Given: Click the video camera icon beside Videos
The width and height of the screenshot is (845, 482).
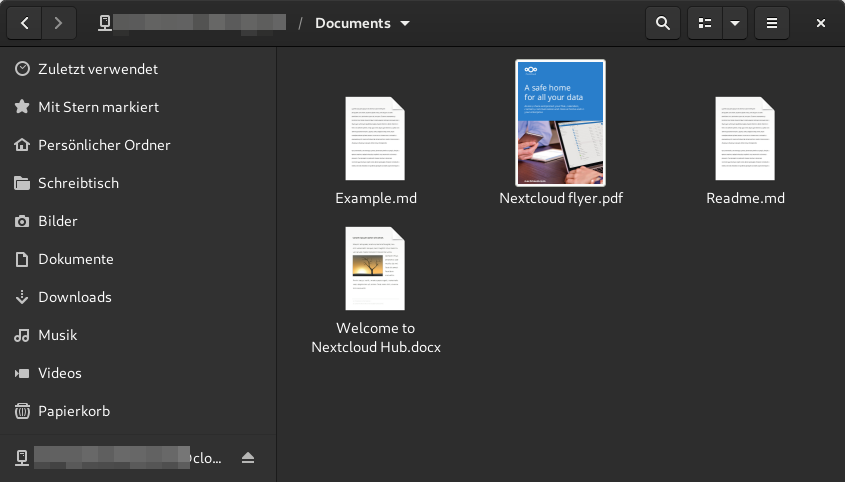Looking at the screenshot, I should [22, 373].
